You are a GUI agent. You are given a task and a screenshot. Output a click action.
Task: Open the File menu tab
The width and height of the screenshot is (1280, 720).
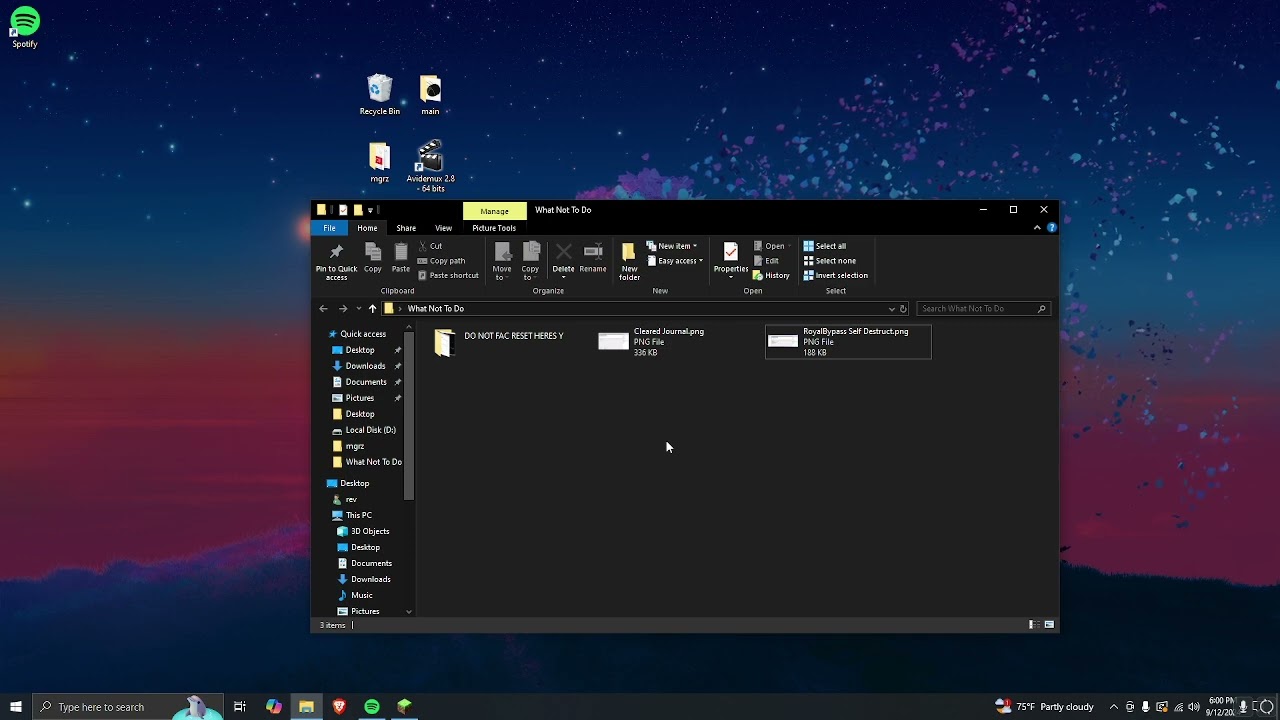329,228
